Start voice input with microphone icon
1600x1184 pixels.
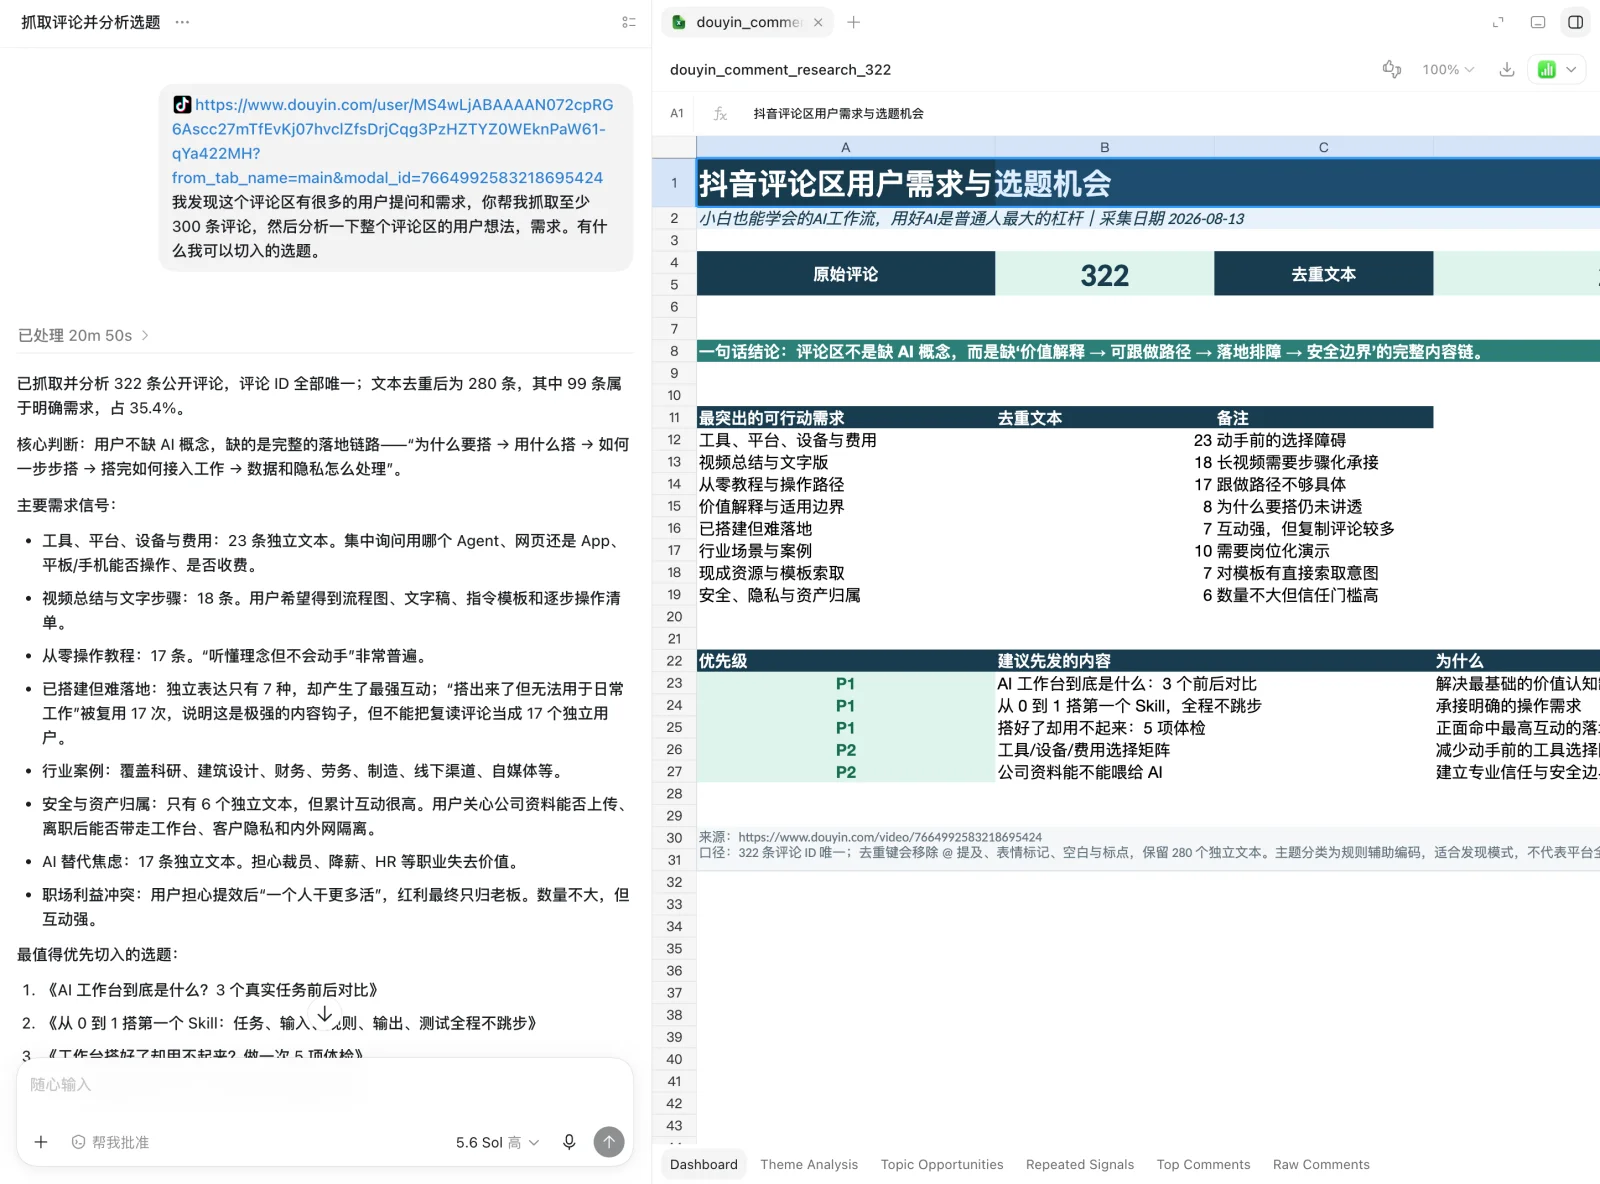point(569,1142)
